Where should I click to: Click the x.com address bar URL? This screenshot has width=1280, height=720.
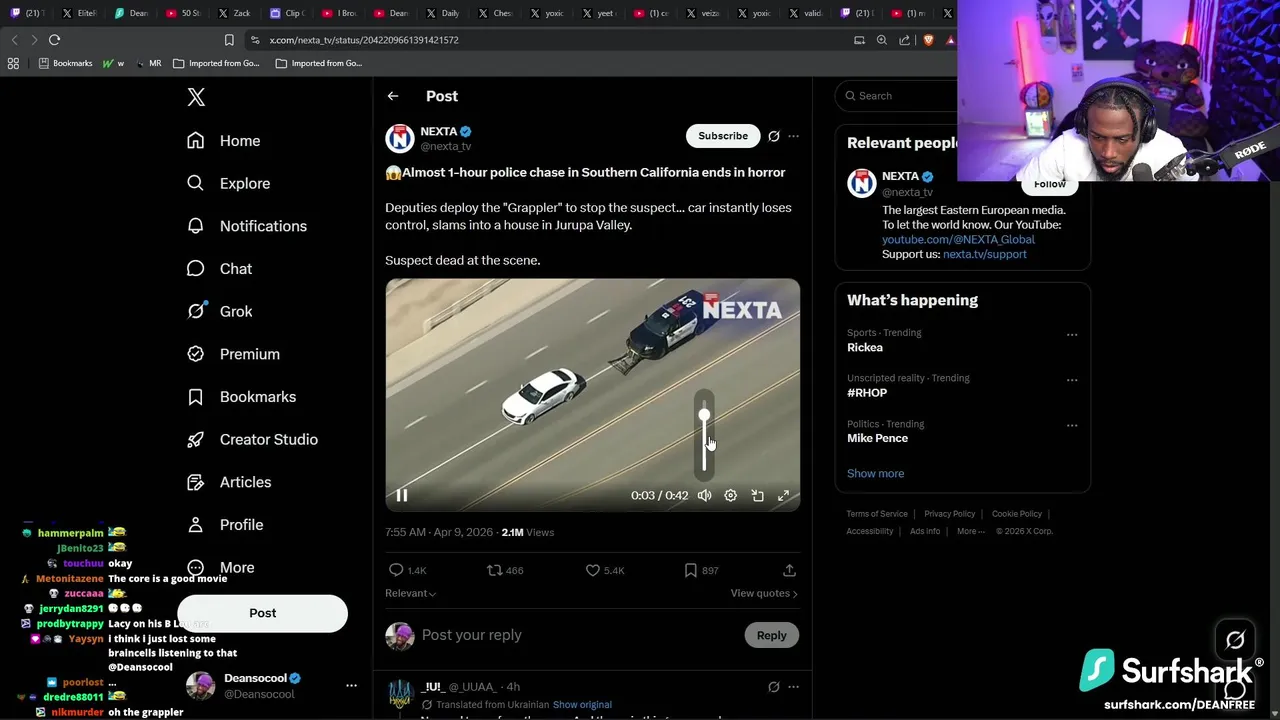click(364, 40)
